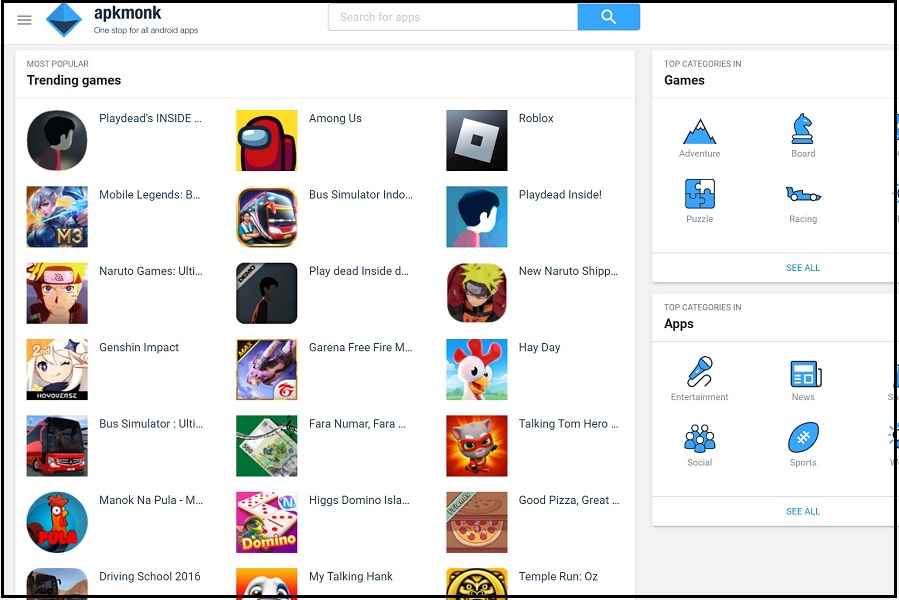Open the Higgs Domino Island icon
The height and width of the screenshot is (600, 899).
(267, 522)
